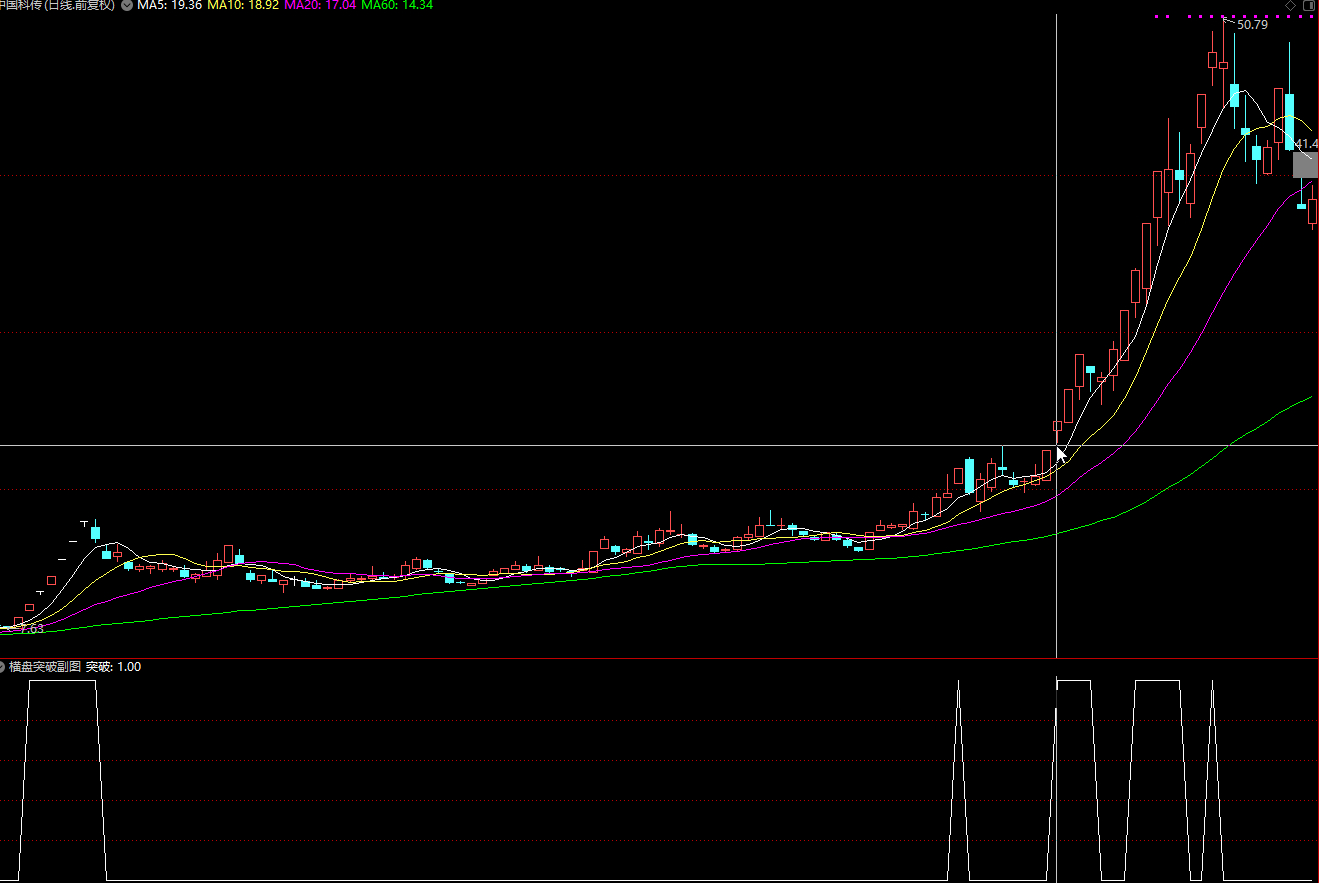This screenshot has height=883, width=1319.
Task: Click the diamond icon at top right
Action: (x=1291, y=5)
